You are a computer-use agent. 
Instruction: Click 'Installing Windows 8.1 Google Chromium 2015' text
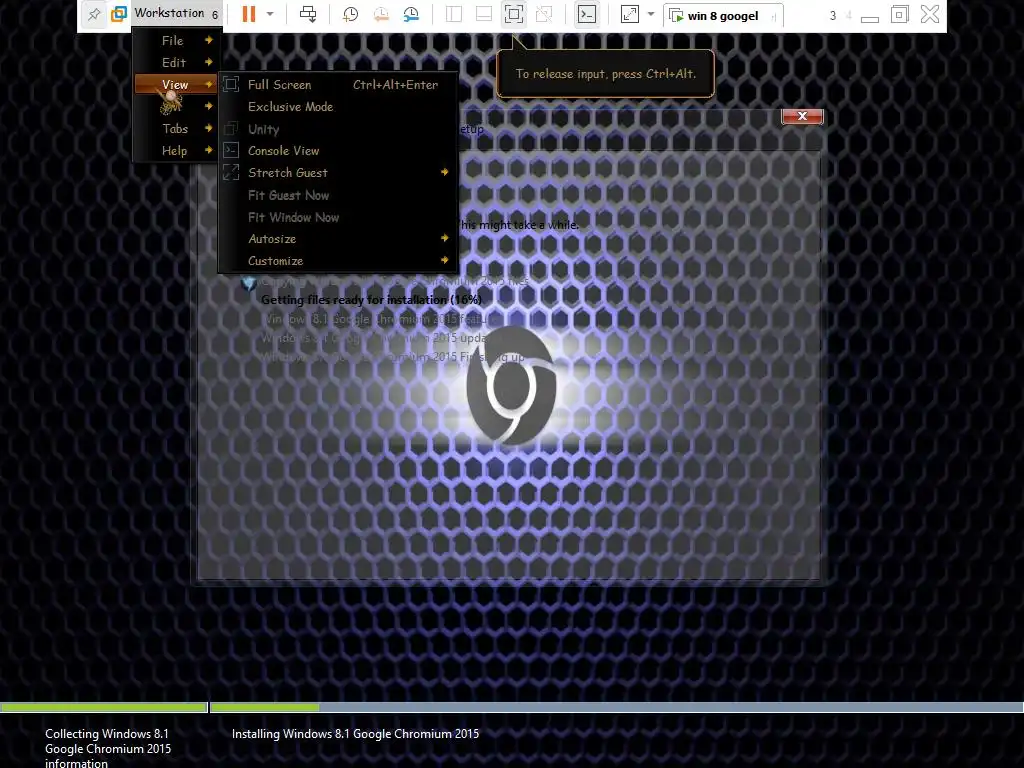click(x=355, y=734)
